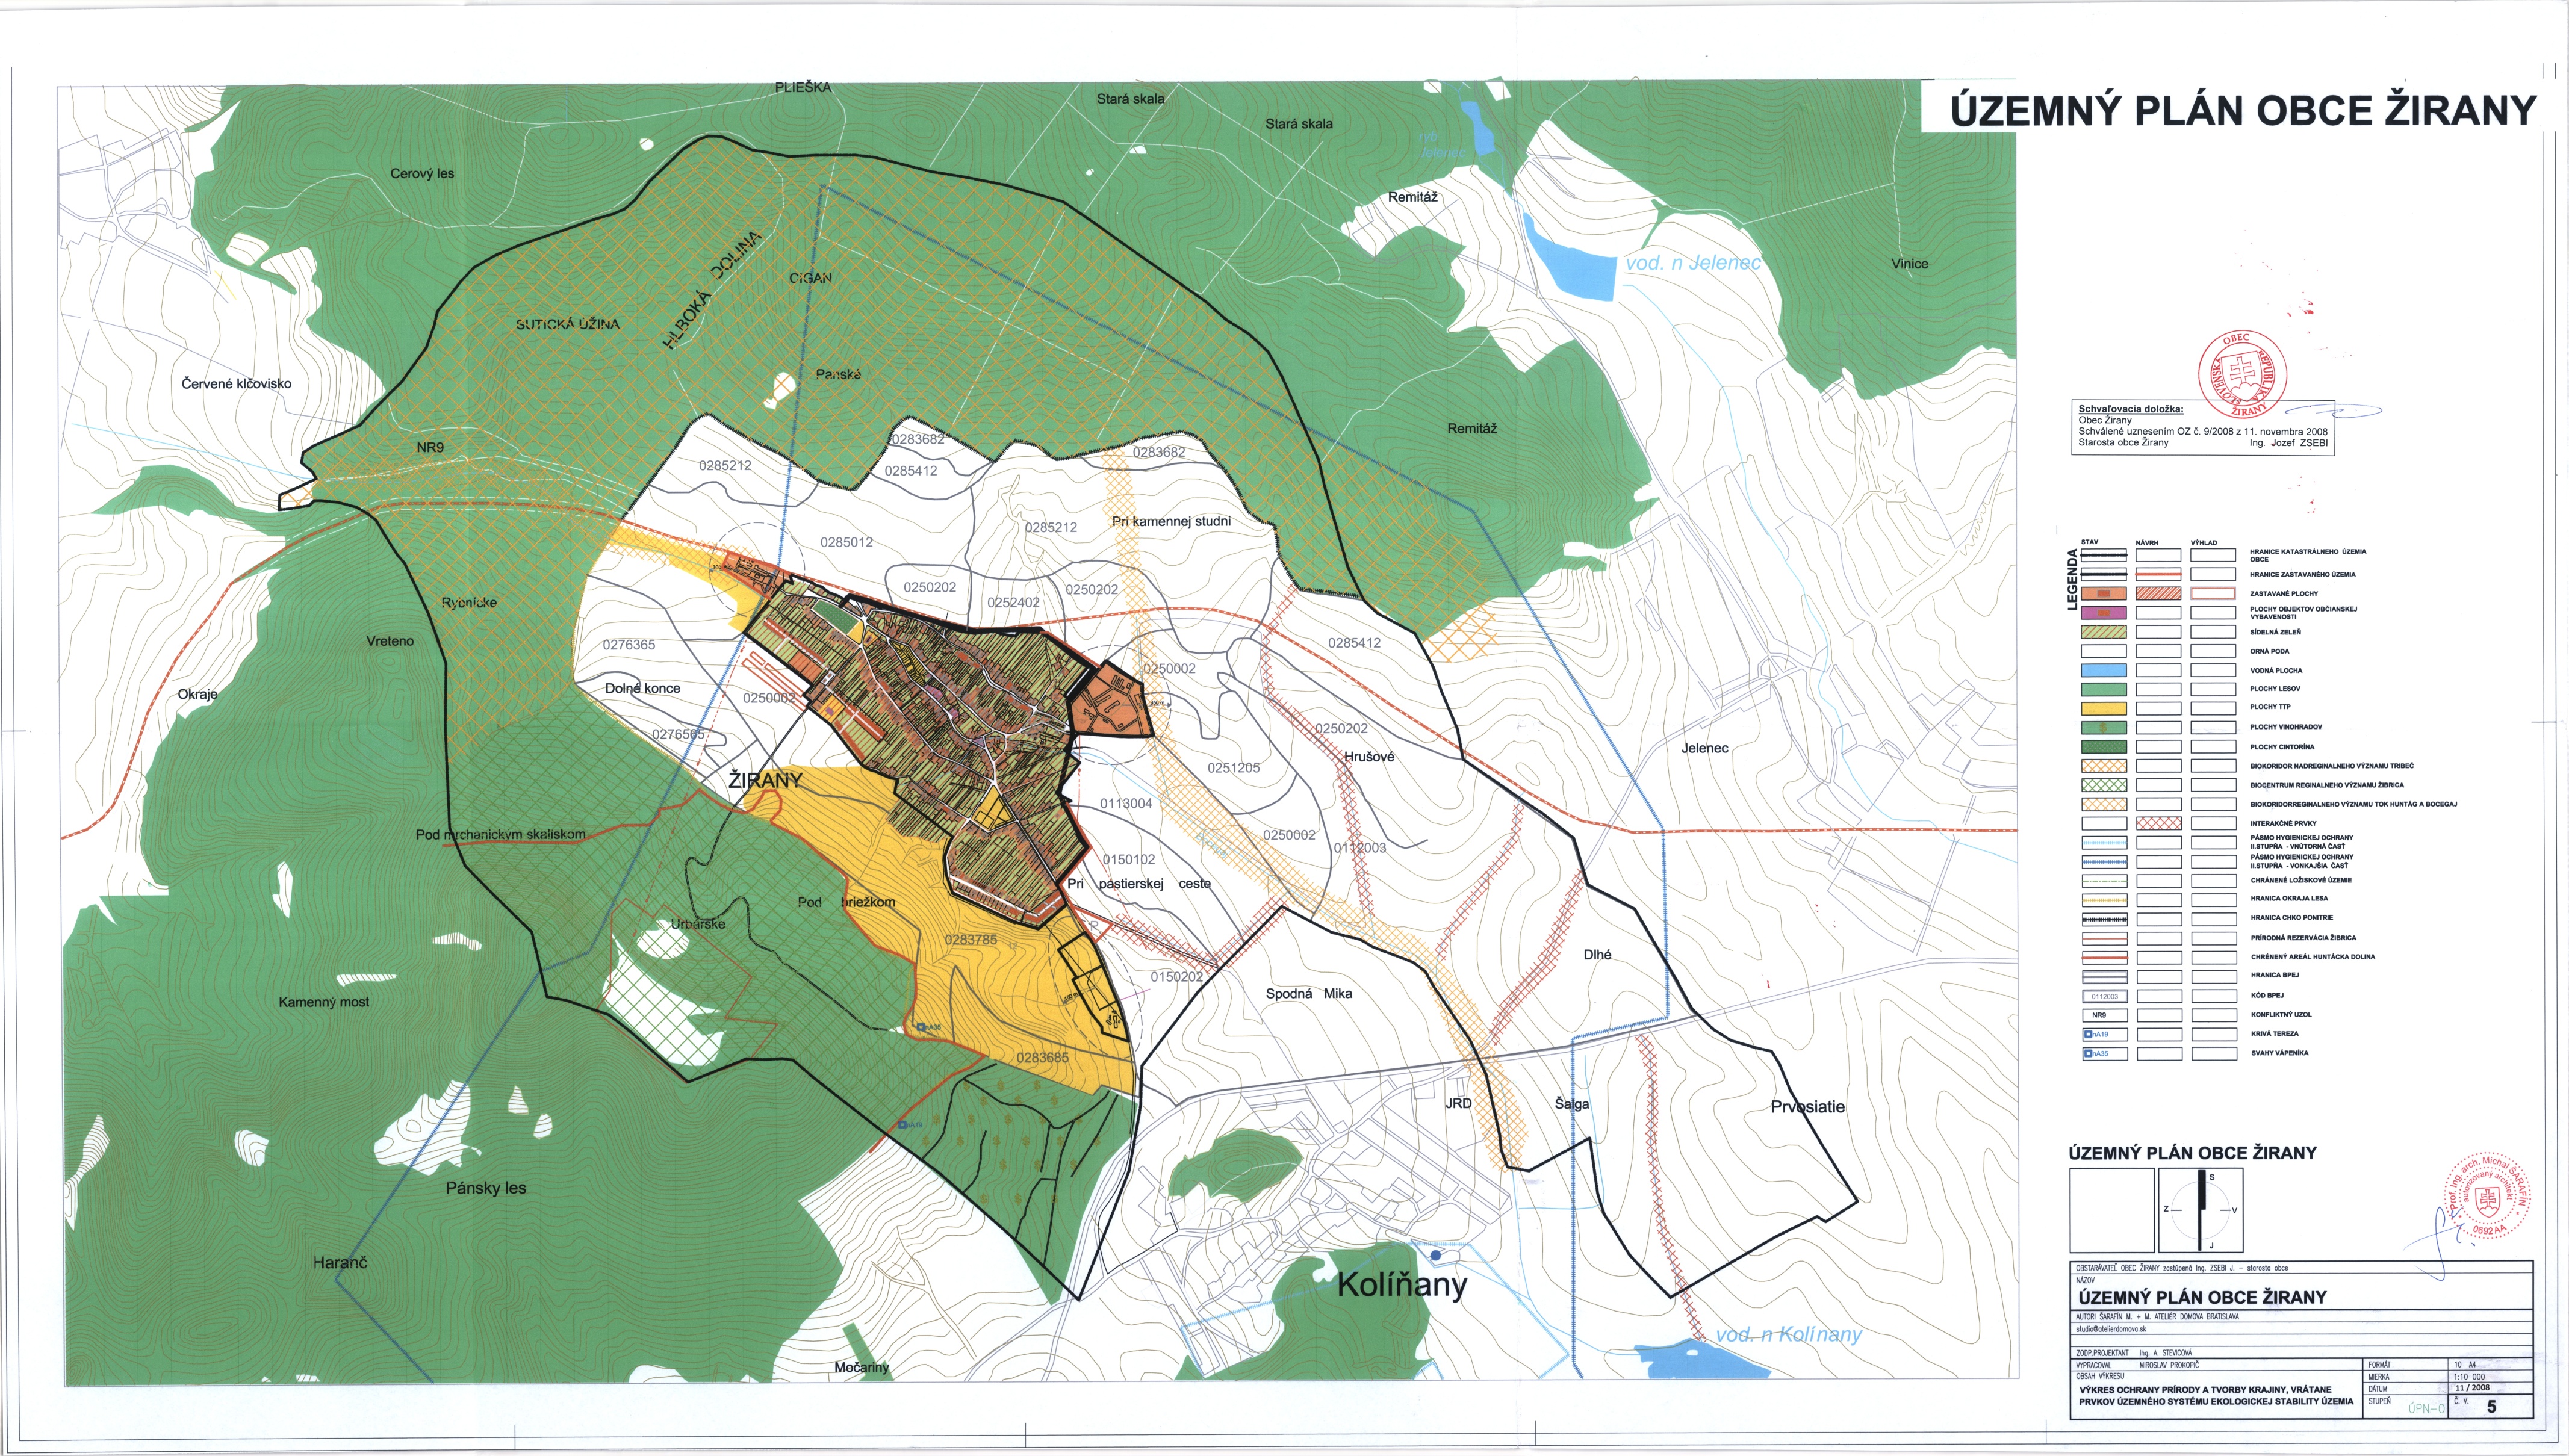Click the red hatched Zastavané plochy návrh swatch
This screenshot has height=1456, width=2569.
click(2158, 594)
